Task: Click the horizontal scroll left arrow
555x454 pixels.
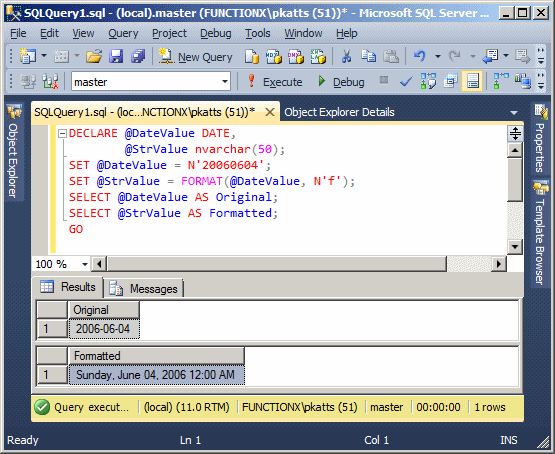Action: pos(99,264)
